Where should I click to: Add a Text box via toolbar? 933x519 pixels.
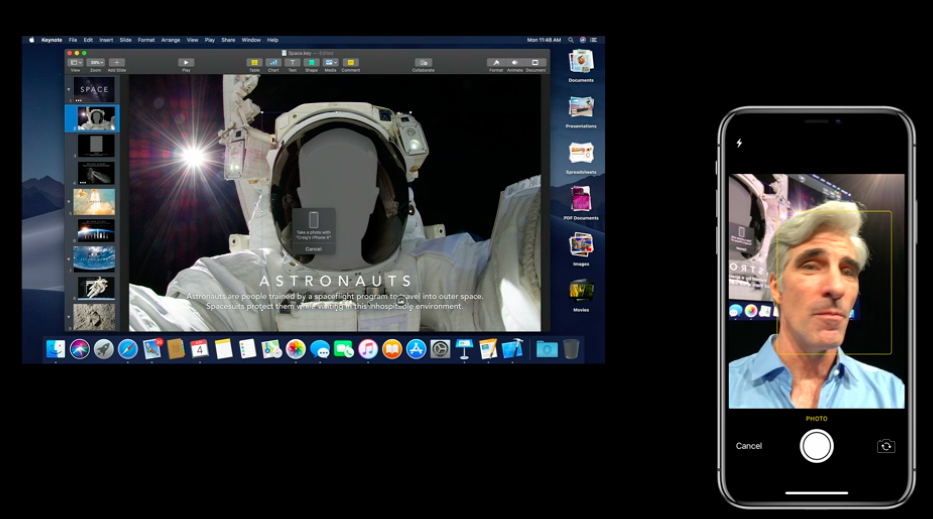click(292, 62)
